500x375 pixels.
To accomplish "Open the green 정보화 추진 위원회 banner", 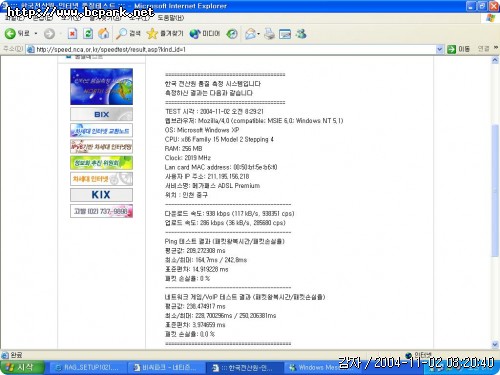I will click(x=101, y=163).
